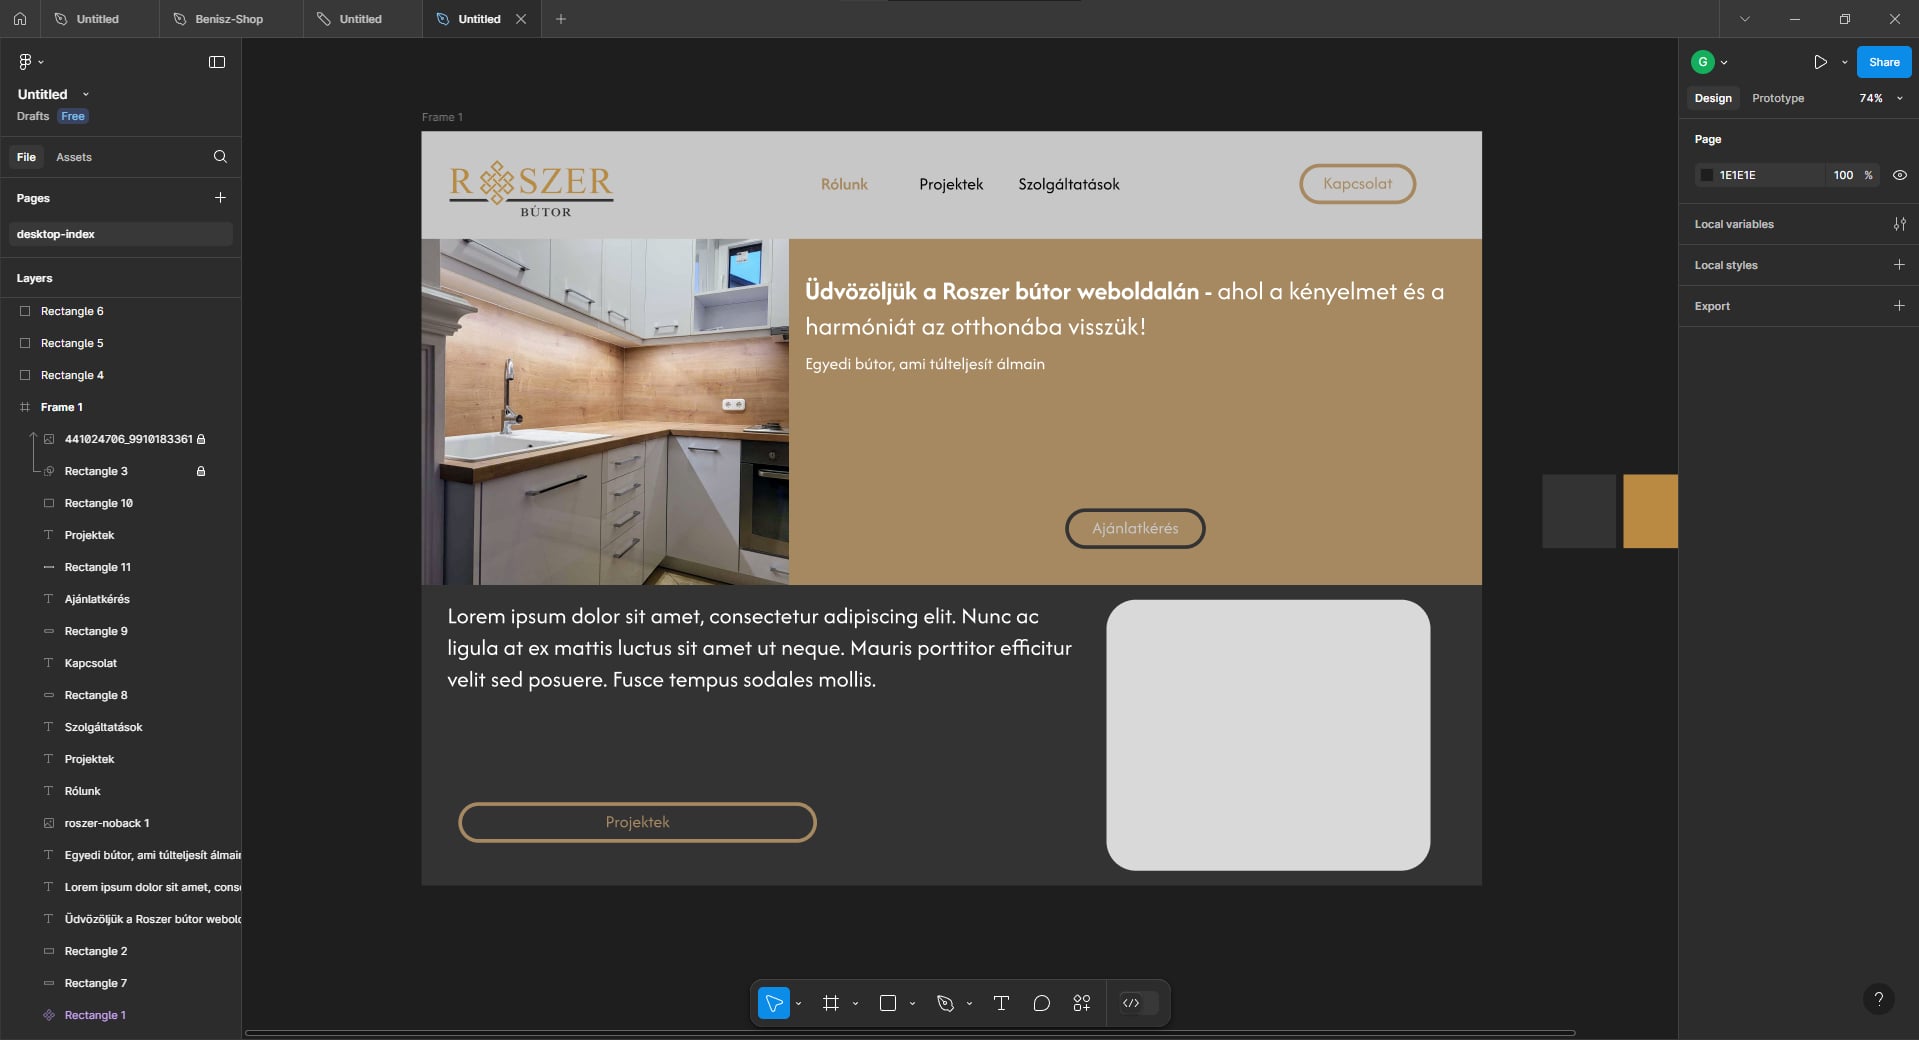Switch to the Prototype tab
Screen dimensions: 1919x1040
(1777, 98)
